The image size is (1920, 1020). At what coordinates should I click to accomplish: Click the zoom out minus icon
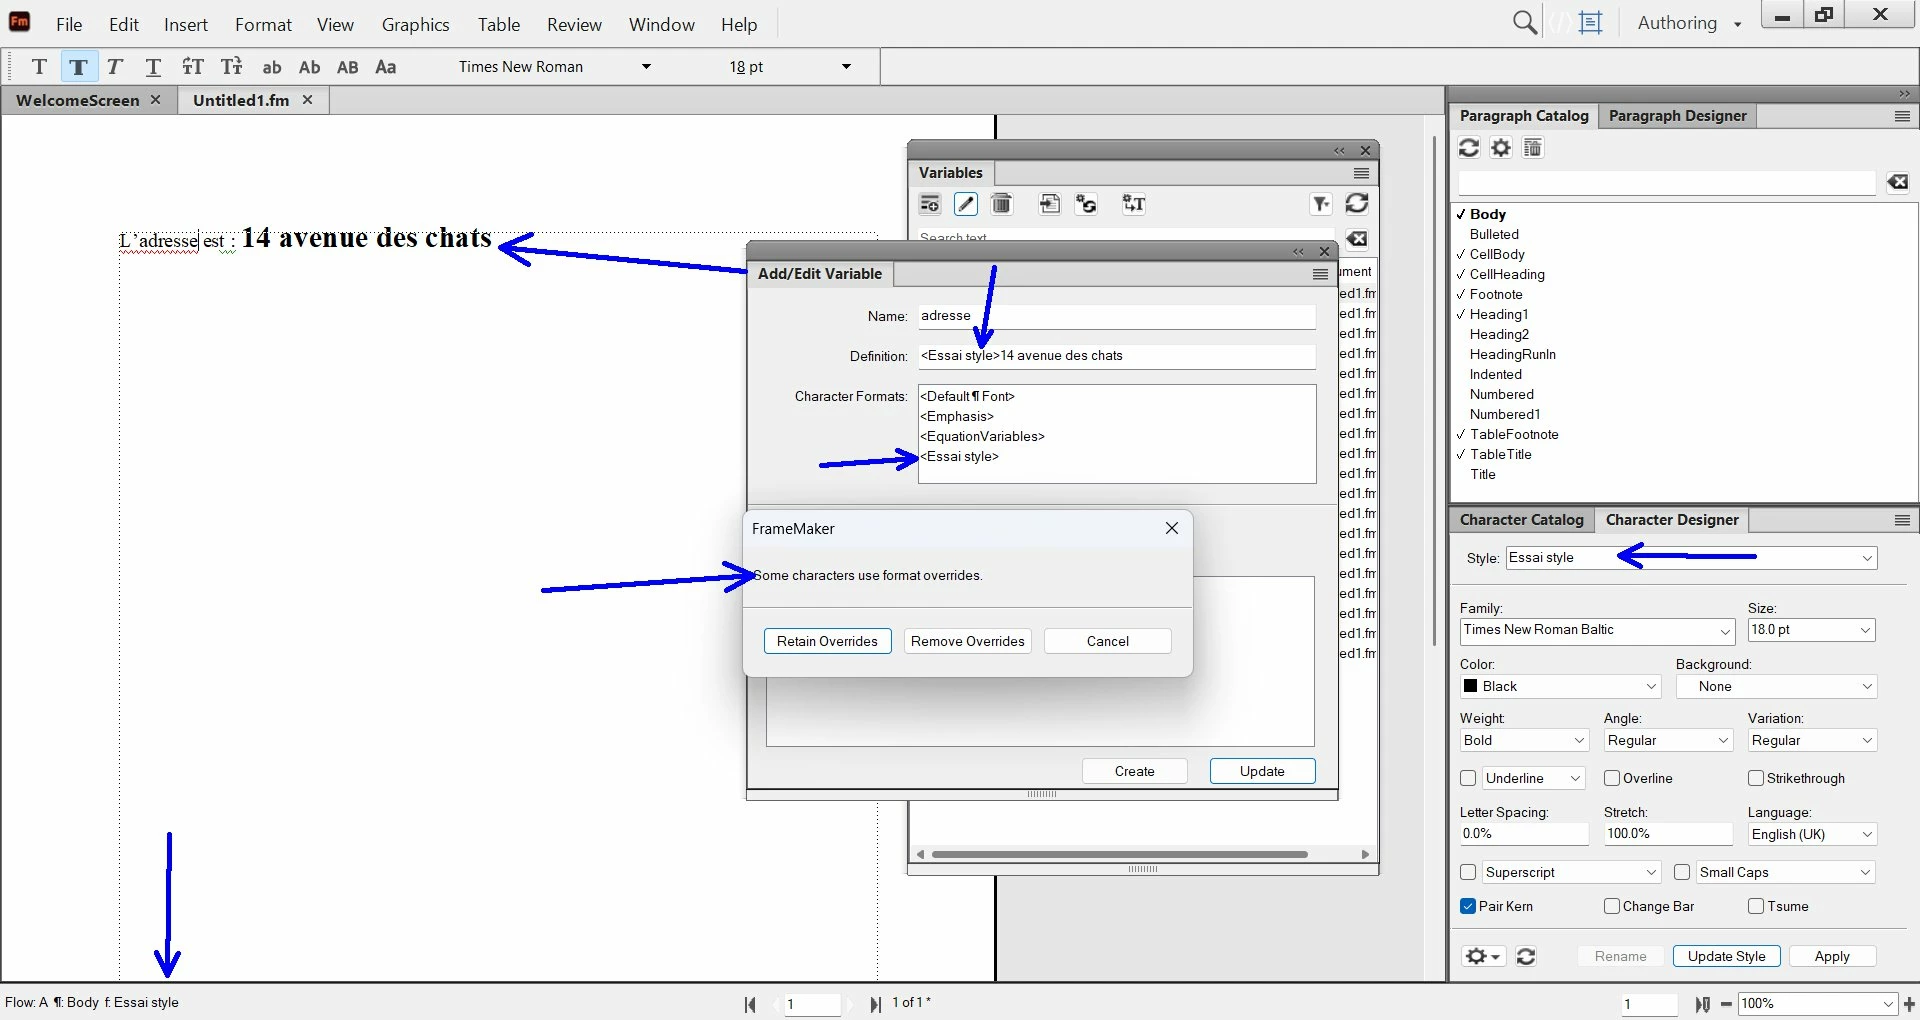(x=1726, y=1004)
